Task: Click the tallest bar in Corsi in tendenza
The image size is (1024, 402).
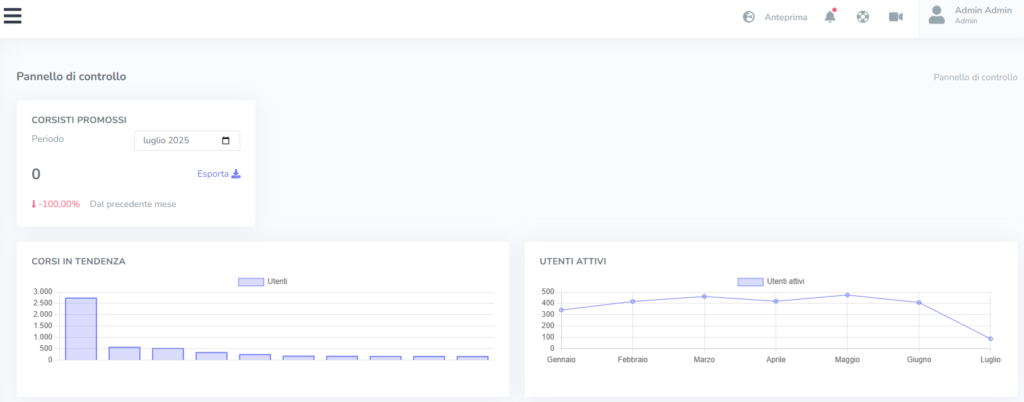Action: 81,328
